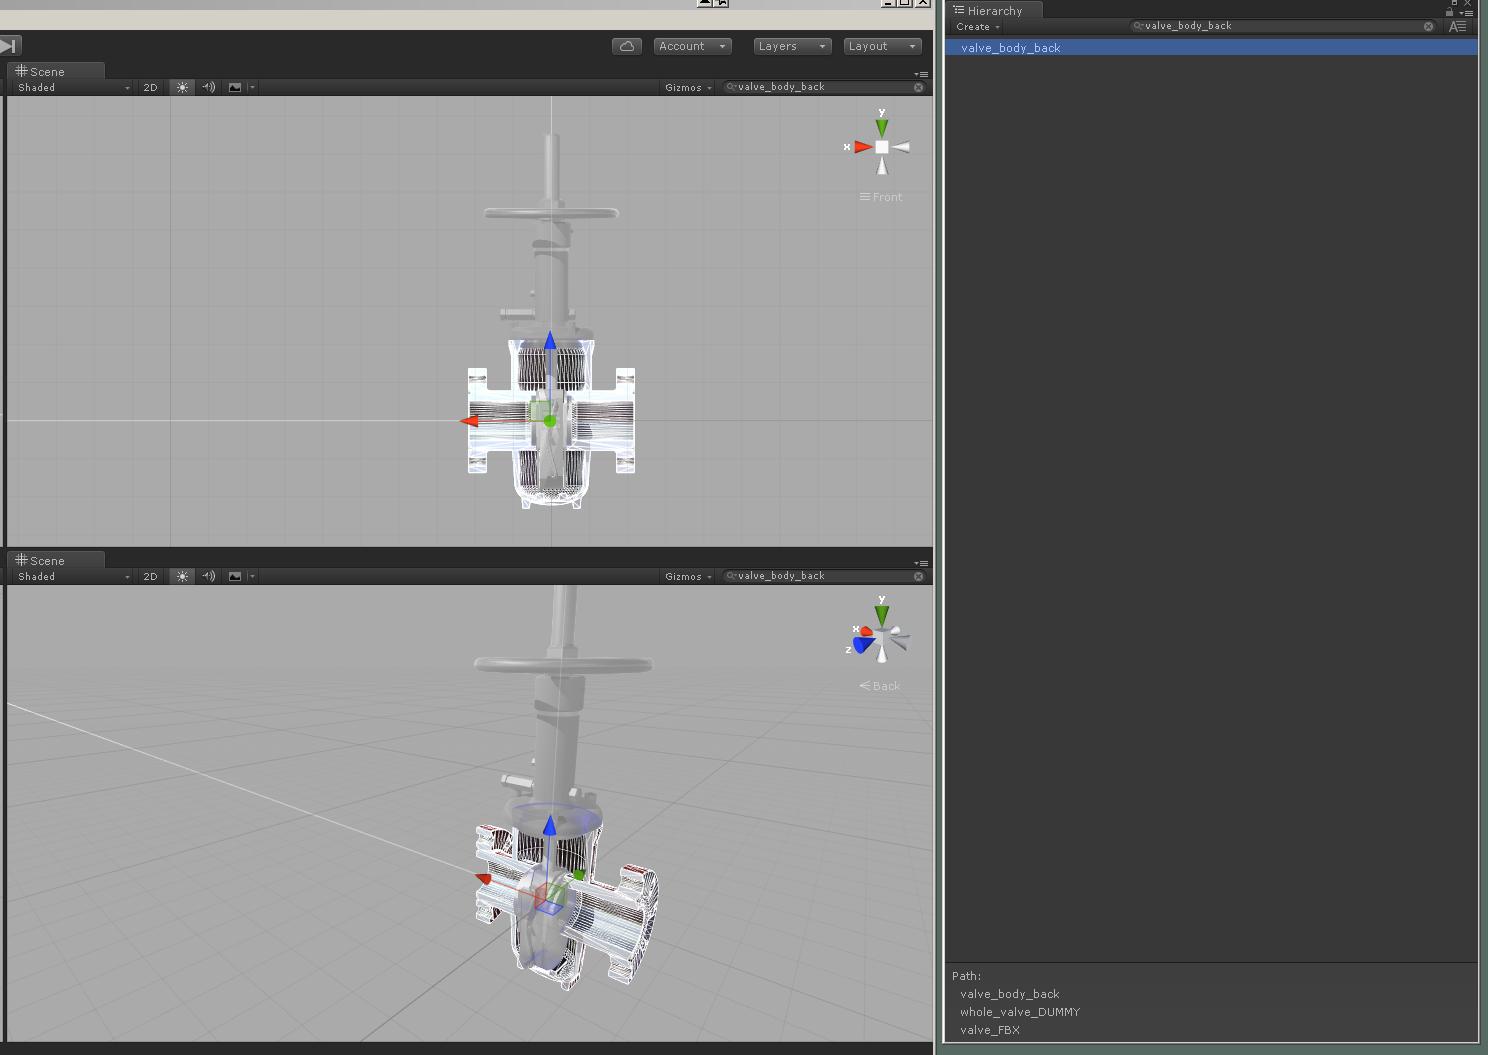Screen dimensions: 1488x1055
Task: Toggle scene lighting in upper Scene view
Action: click(182, 88)
